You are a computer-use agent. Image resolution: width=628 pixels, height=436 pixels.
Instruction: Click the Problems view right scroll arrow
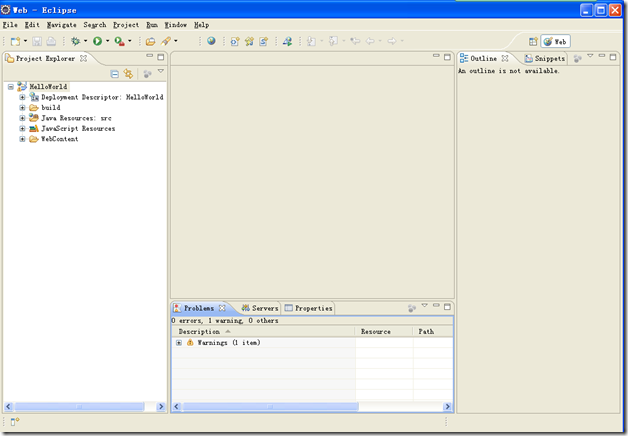tap(447, 407)
